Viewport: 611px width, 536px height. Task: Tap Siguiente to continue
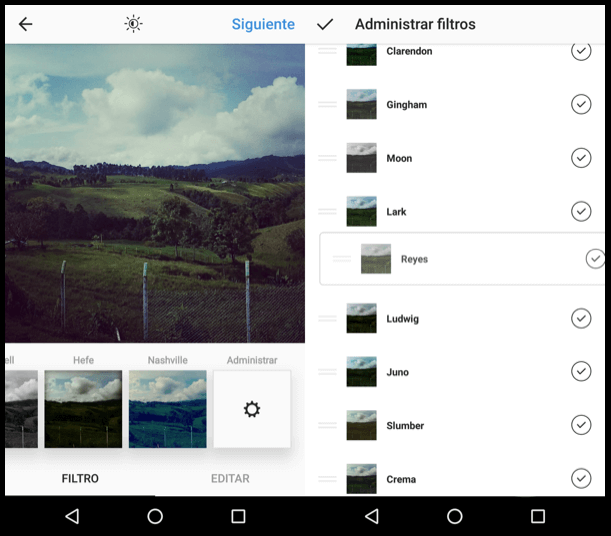coord(263,24)
